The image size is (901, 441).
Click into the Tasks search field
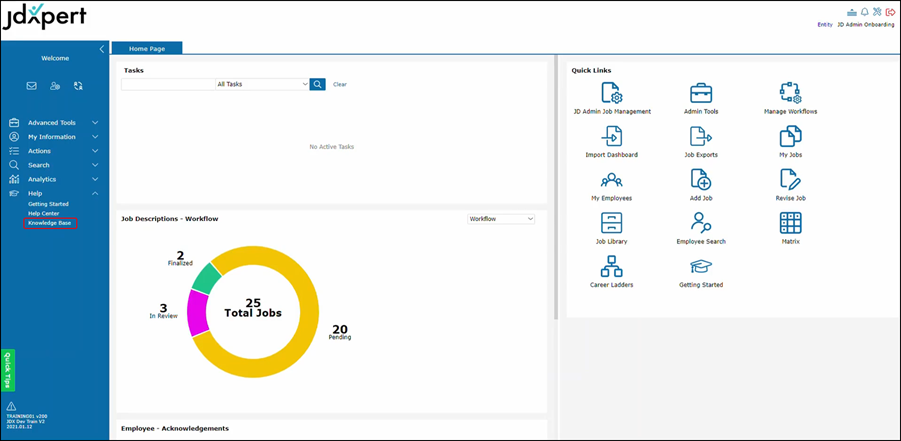click(168, 85)
